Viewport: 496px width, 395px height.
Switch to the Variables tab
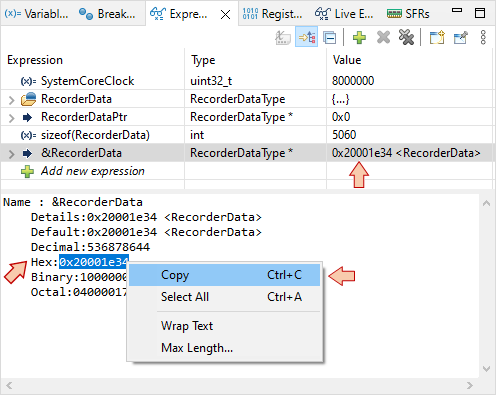tap(36, 14)
